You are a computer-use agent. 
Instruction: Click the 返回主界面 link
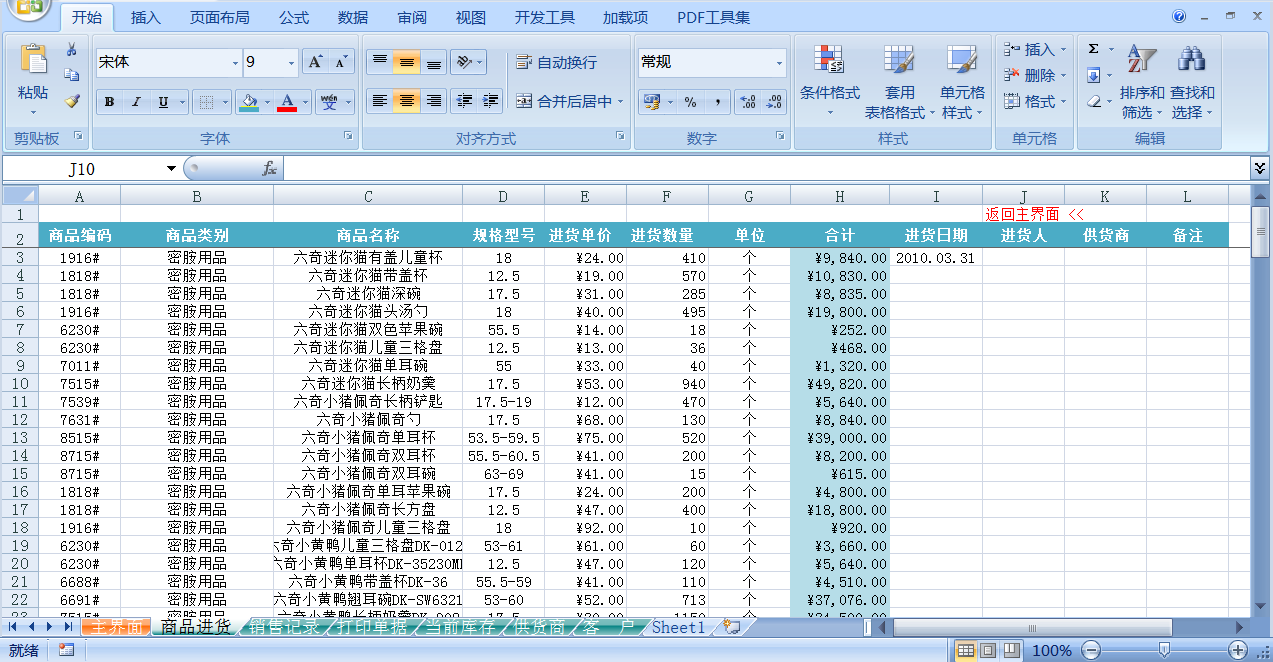pos(1022,214)
